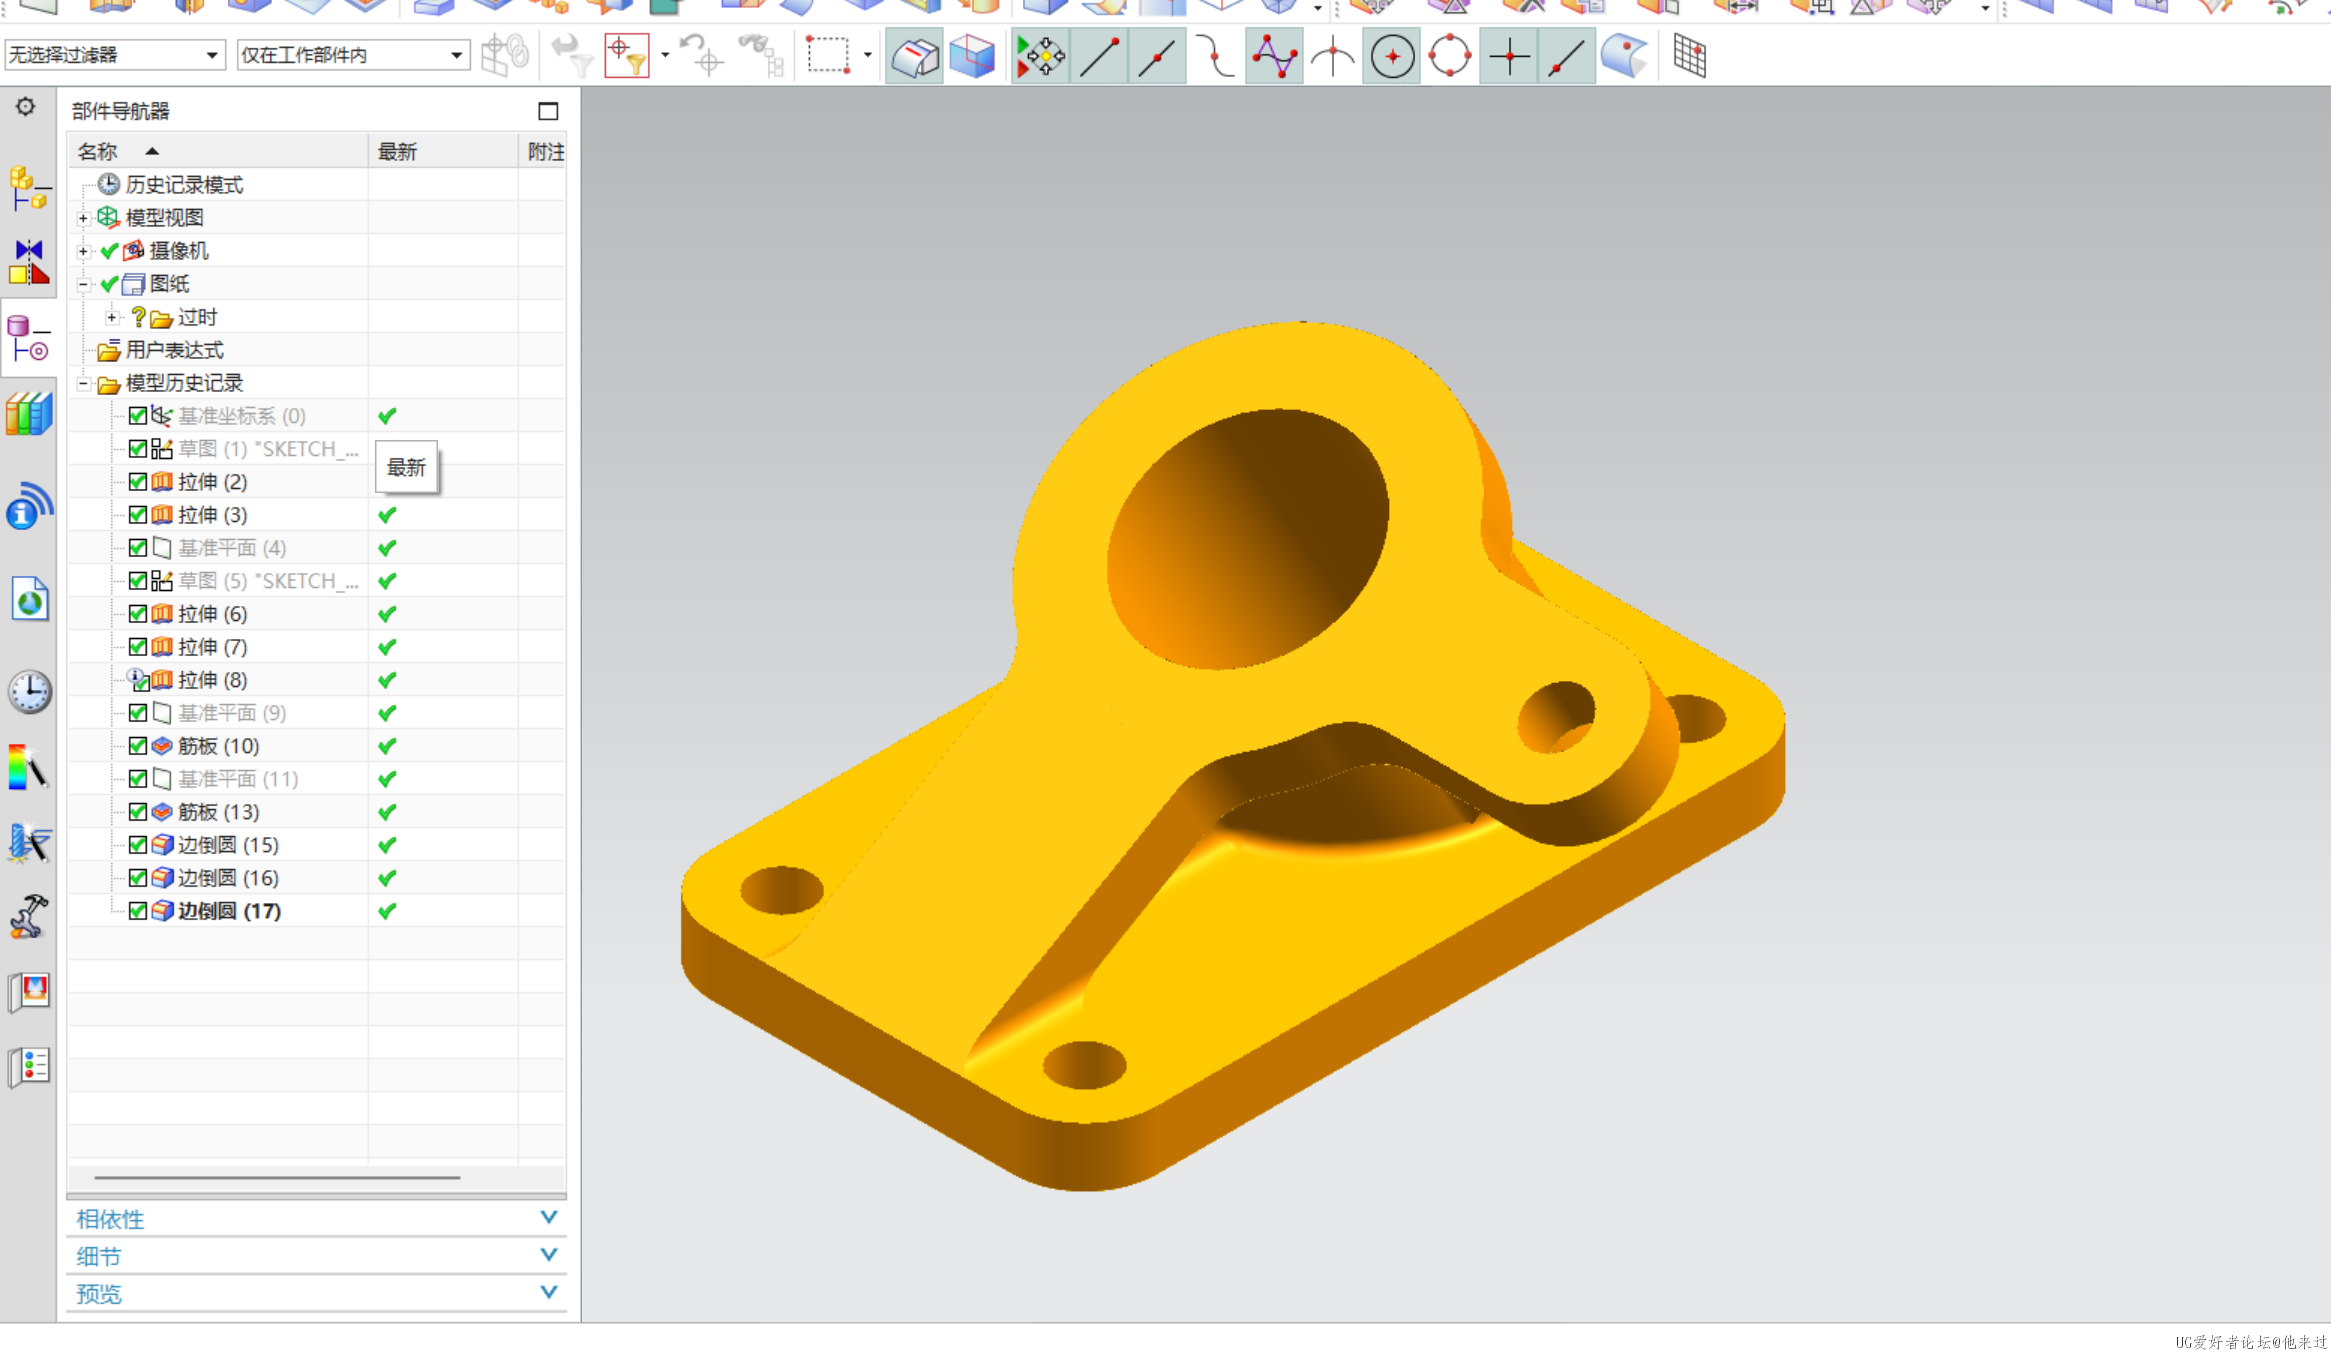2331x1354 pixels.
Task: Uncheck the 边倒圆 (15) checkbox
Action: coord(138,845)
